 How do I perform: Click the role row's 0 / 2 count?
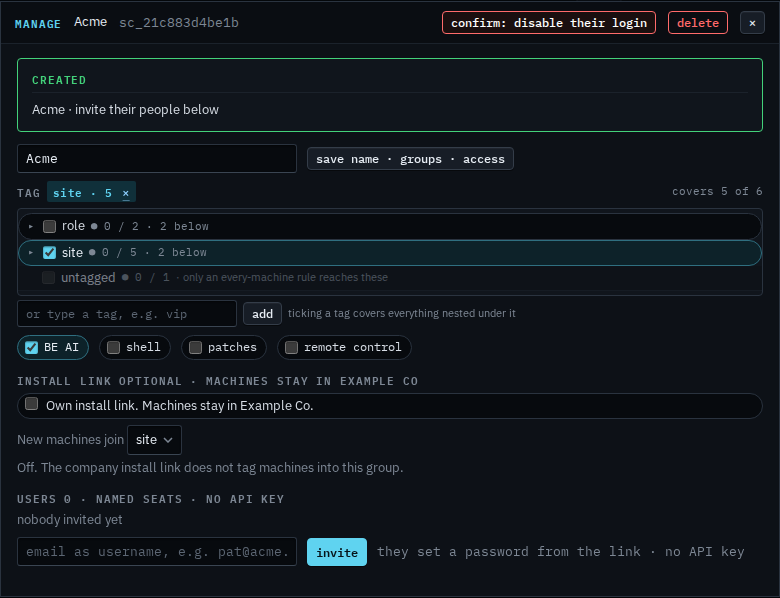click(121, 226)
